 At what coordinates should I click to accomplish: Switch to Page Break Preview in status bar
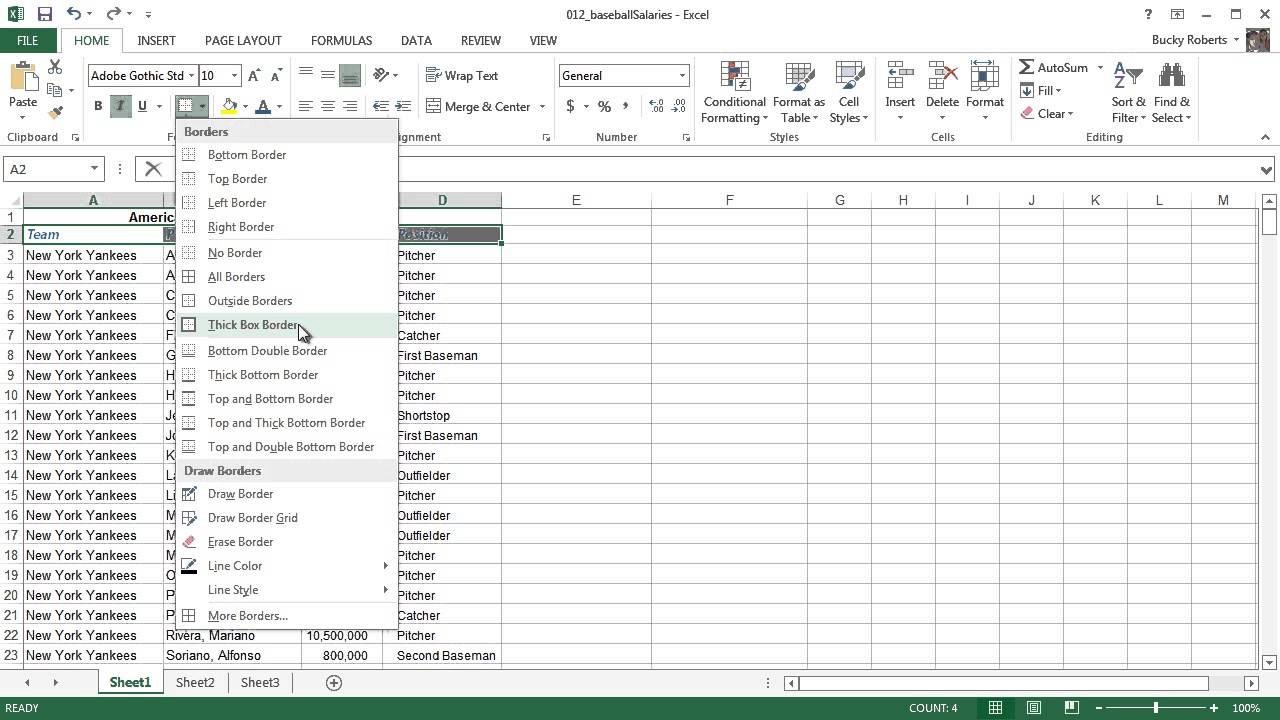(x=1073, y=708)
